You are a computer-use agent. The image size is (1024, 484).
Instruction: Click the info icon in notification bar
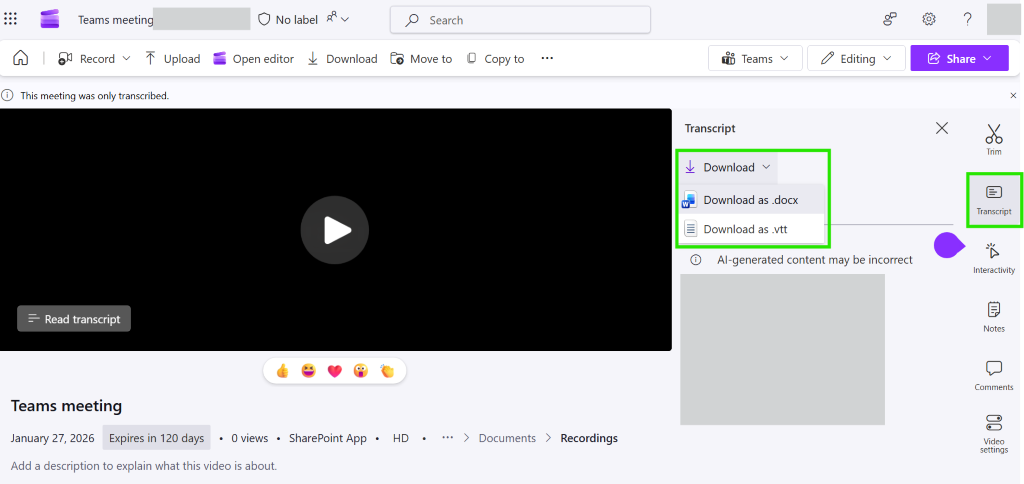point(7,95)
